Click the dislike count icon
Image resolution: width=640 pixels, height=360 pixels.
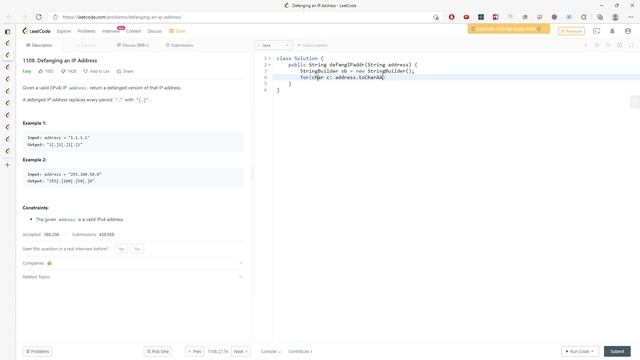tap(63, 71)
